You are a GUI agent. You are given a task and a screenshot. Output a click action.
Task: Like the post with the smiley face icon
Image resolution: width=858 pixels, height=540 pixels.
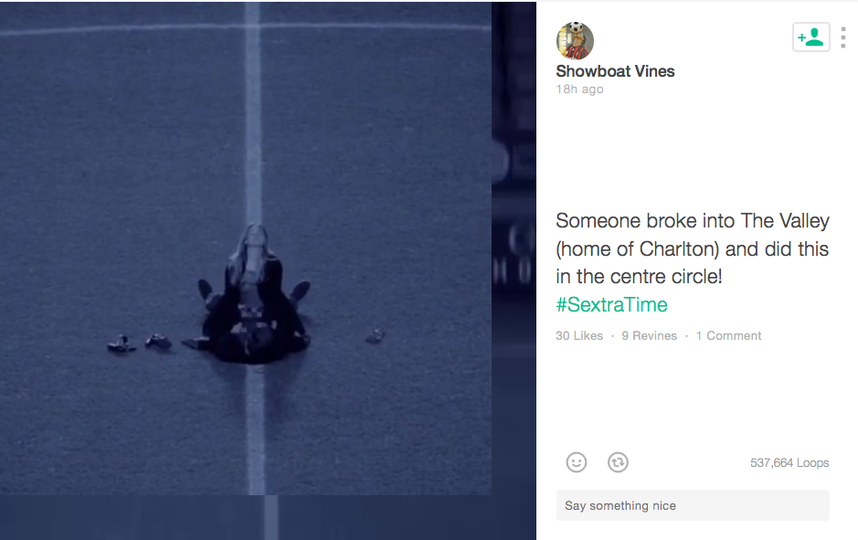[x=576, y=462]
